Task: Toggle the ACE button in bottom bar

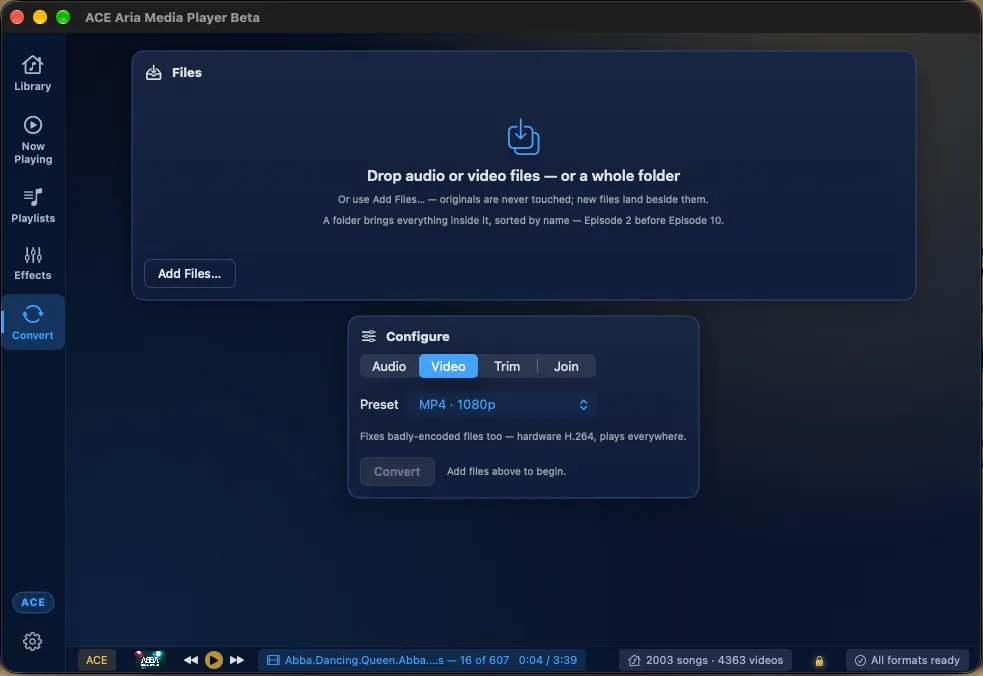Action: 97,660
